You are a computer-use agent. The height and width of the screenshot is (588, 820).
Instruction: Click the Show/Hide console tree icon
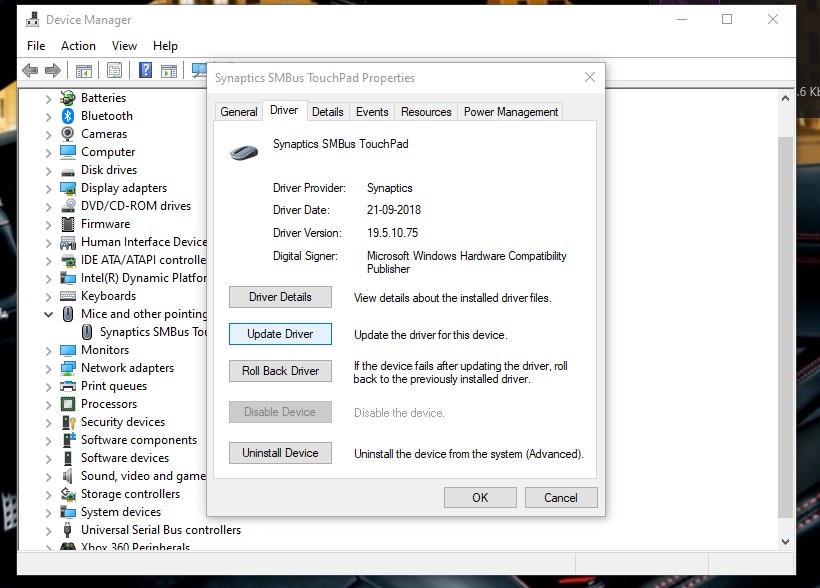[x=84, y=70]
